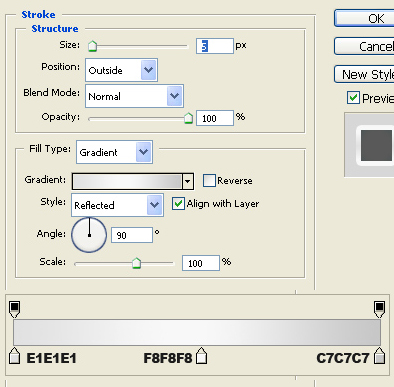Expand the gradient picker arrow

point(188,181)
